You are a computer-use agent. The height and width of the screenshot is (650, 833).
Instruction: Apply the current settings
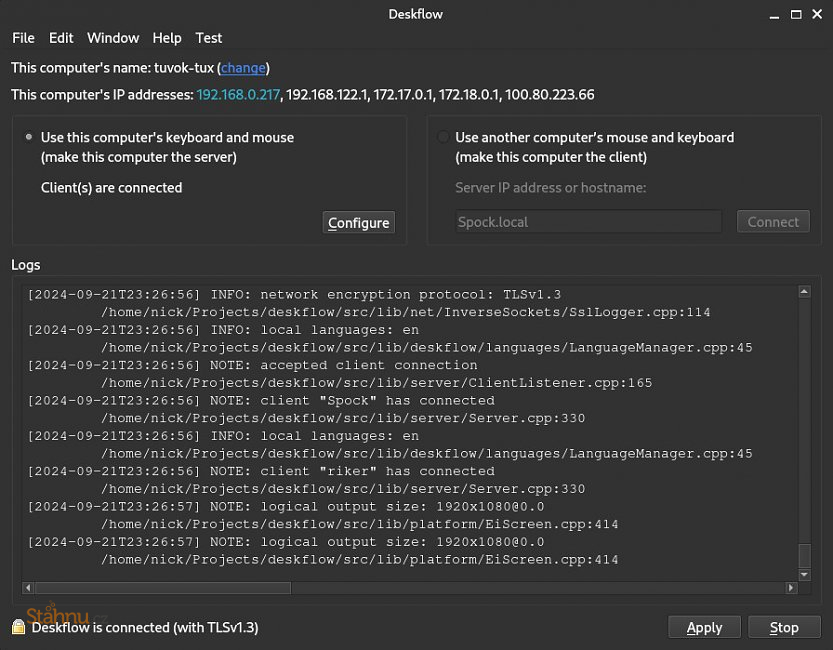click(x=704, y=627)
